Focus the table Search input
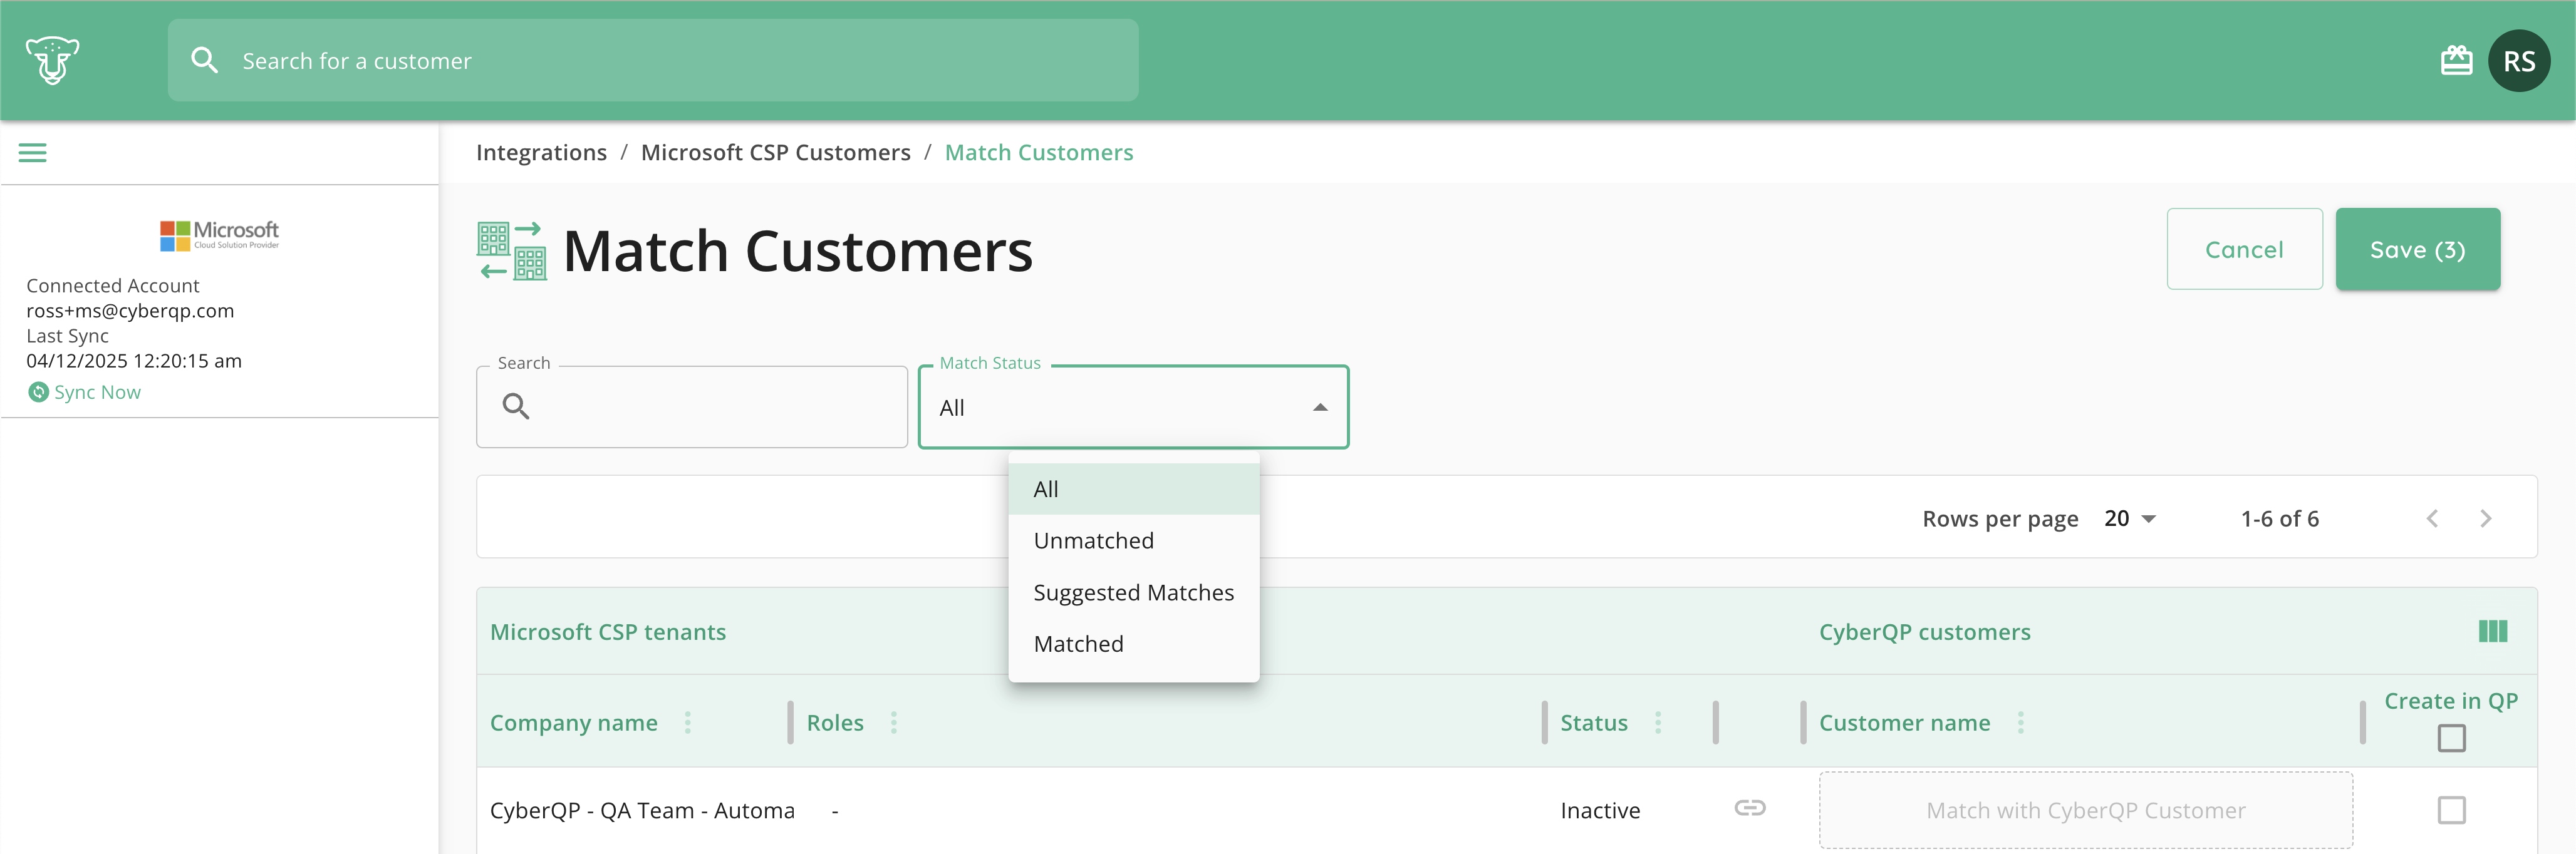Screen dimensions: 2576x854 [x=692, y=407]
